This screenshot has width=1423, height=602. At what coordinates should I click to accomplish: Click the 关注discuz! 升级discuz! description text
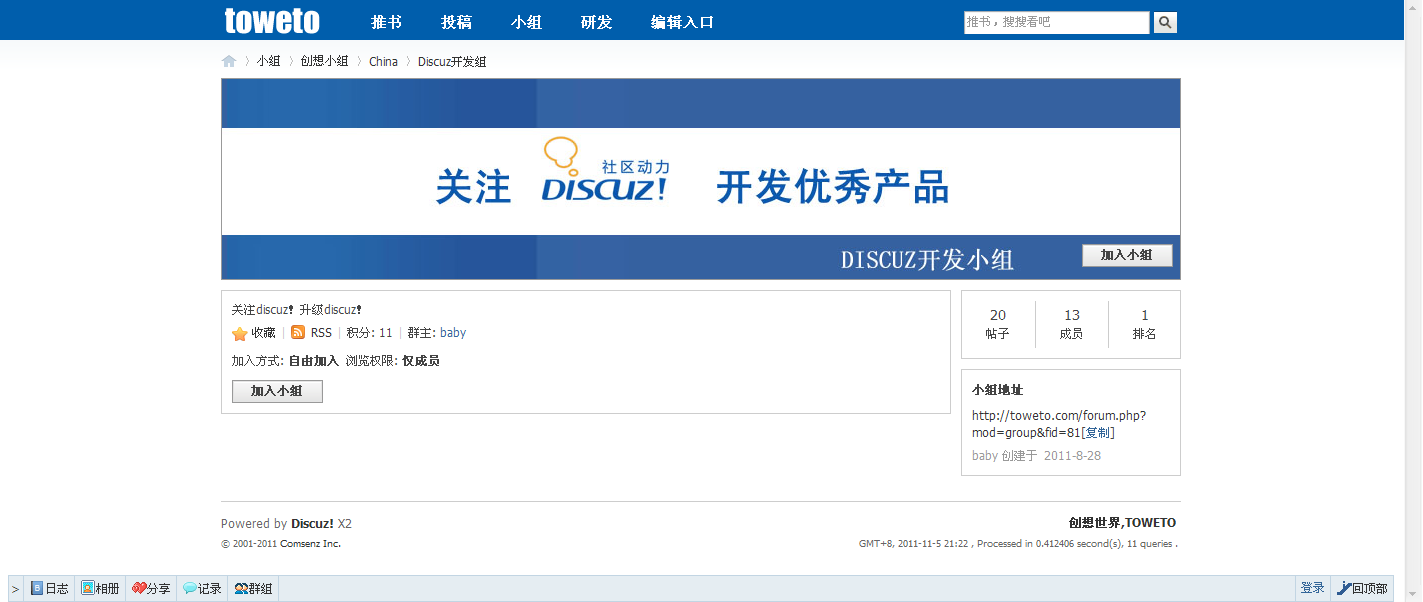click(296, 310)
